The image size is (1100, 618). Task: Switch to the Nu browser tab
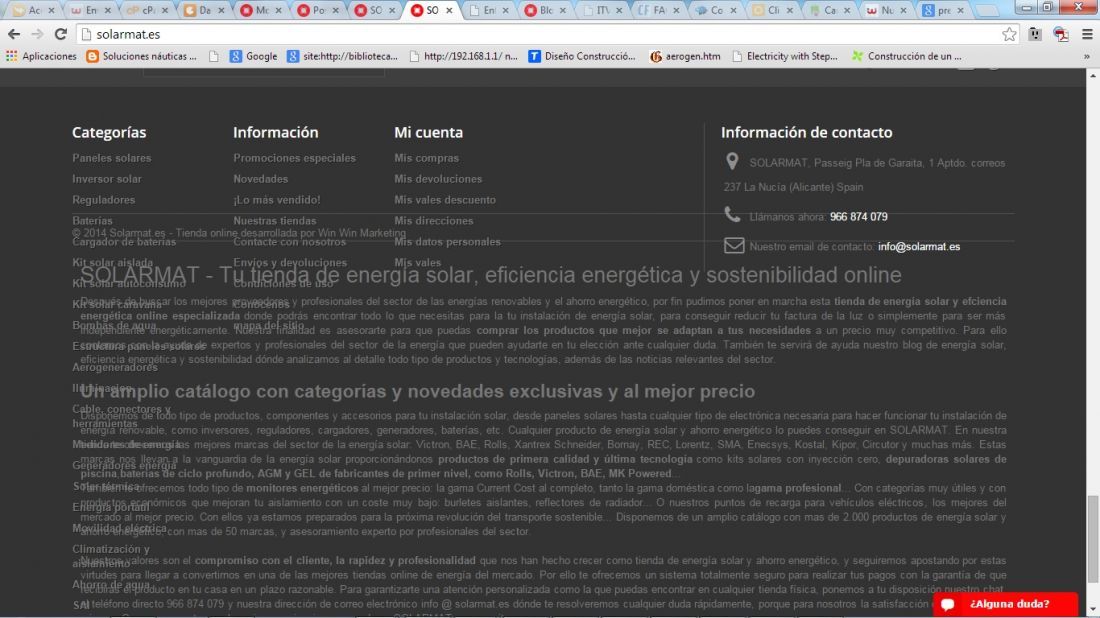(x=887, y=11)
